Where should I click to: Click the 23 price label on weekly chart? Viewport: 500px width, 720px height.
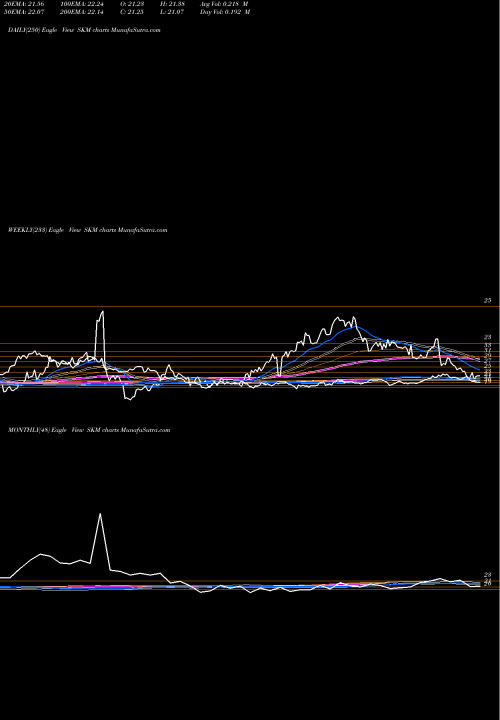[x=487, y=337]
